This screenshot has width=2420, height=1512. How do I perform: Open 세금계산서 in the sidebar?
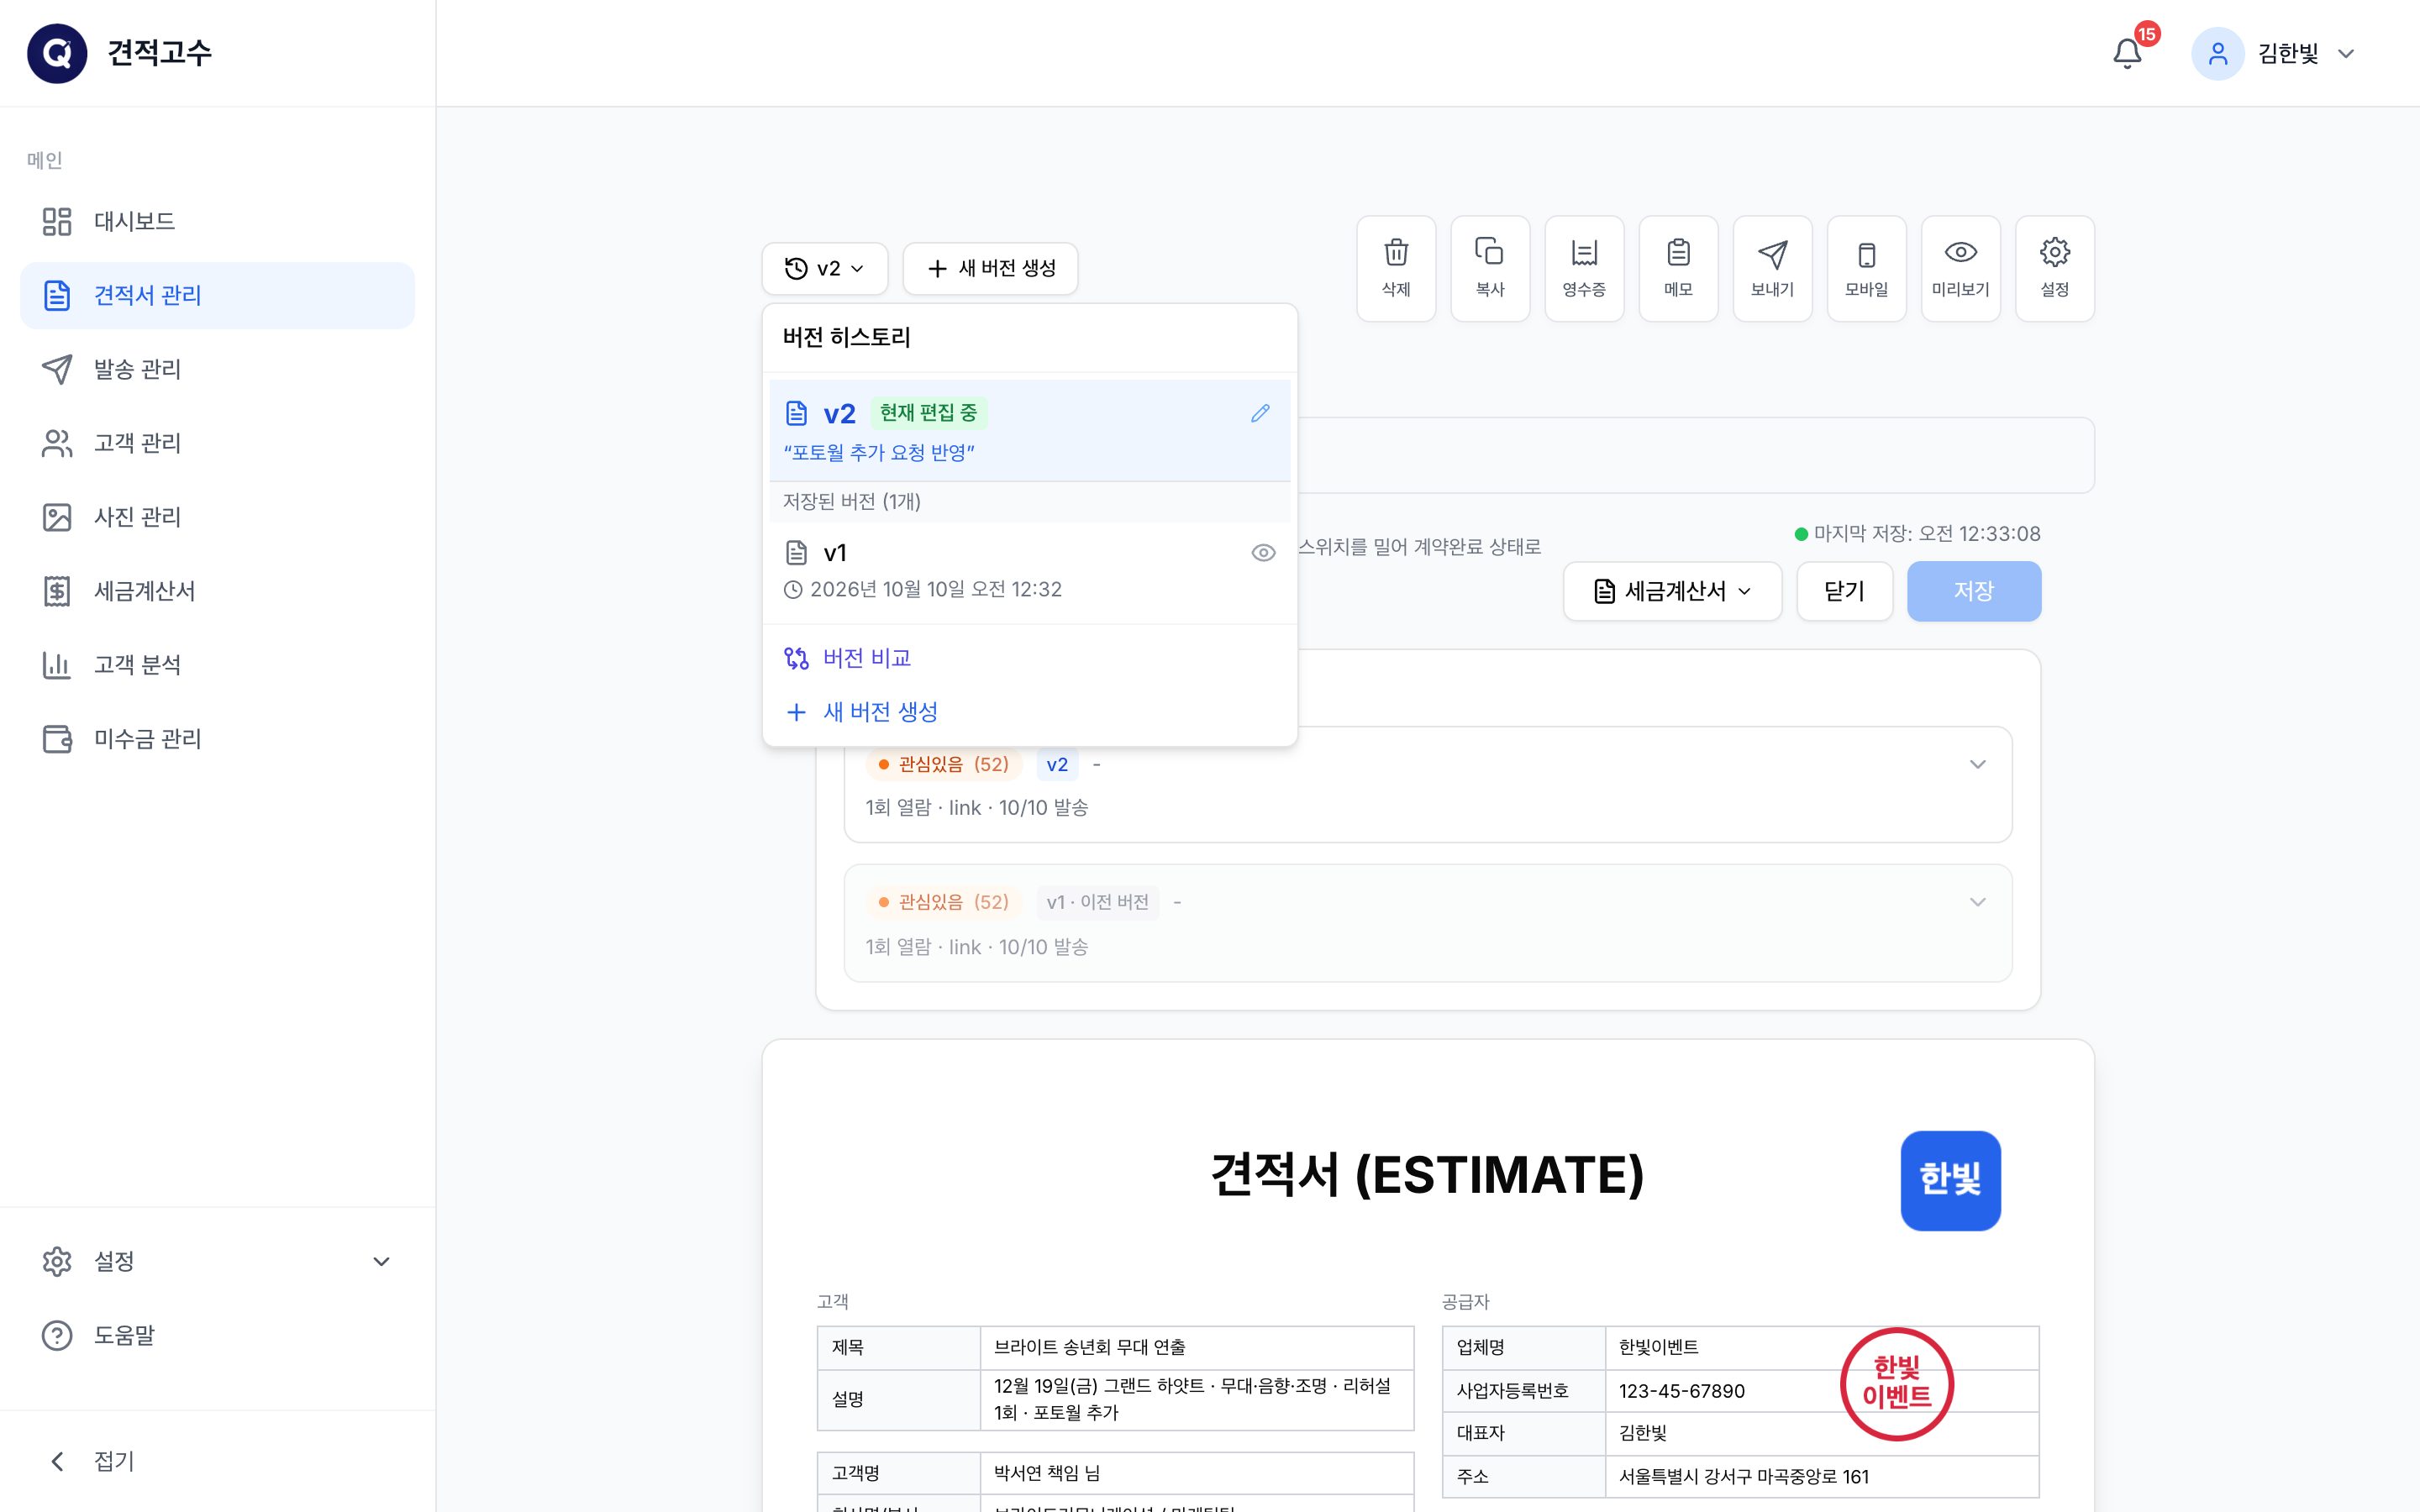point(217,591)
